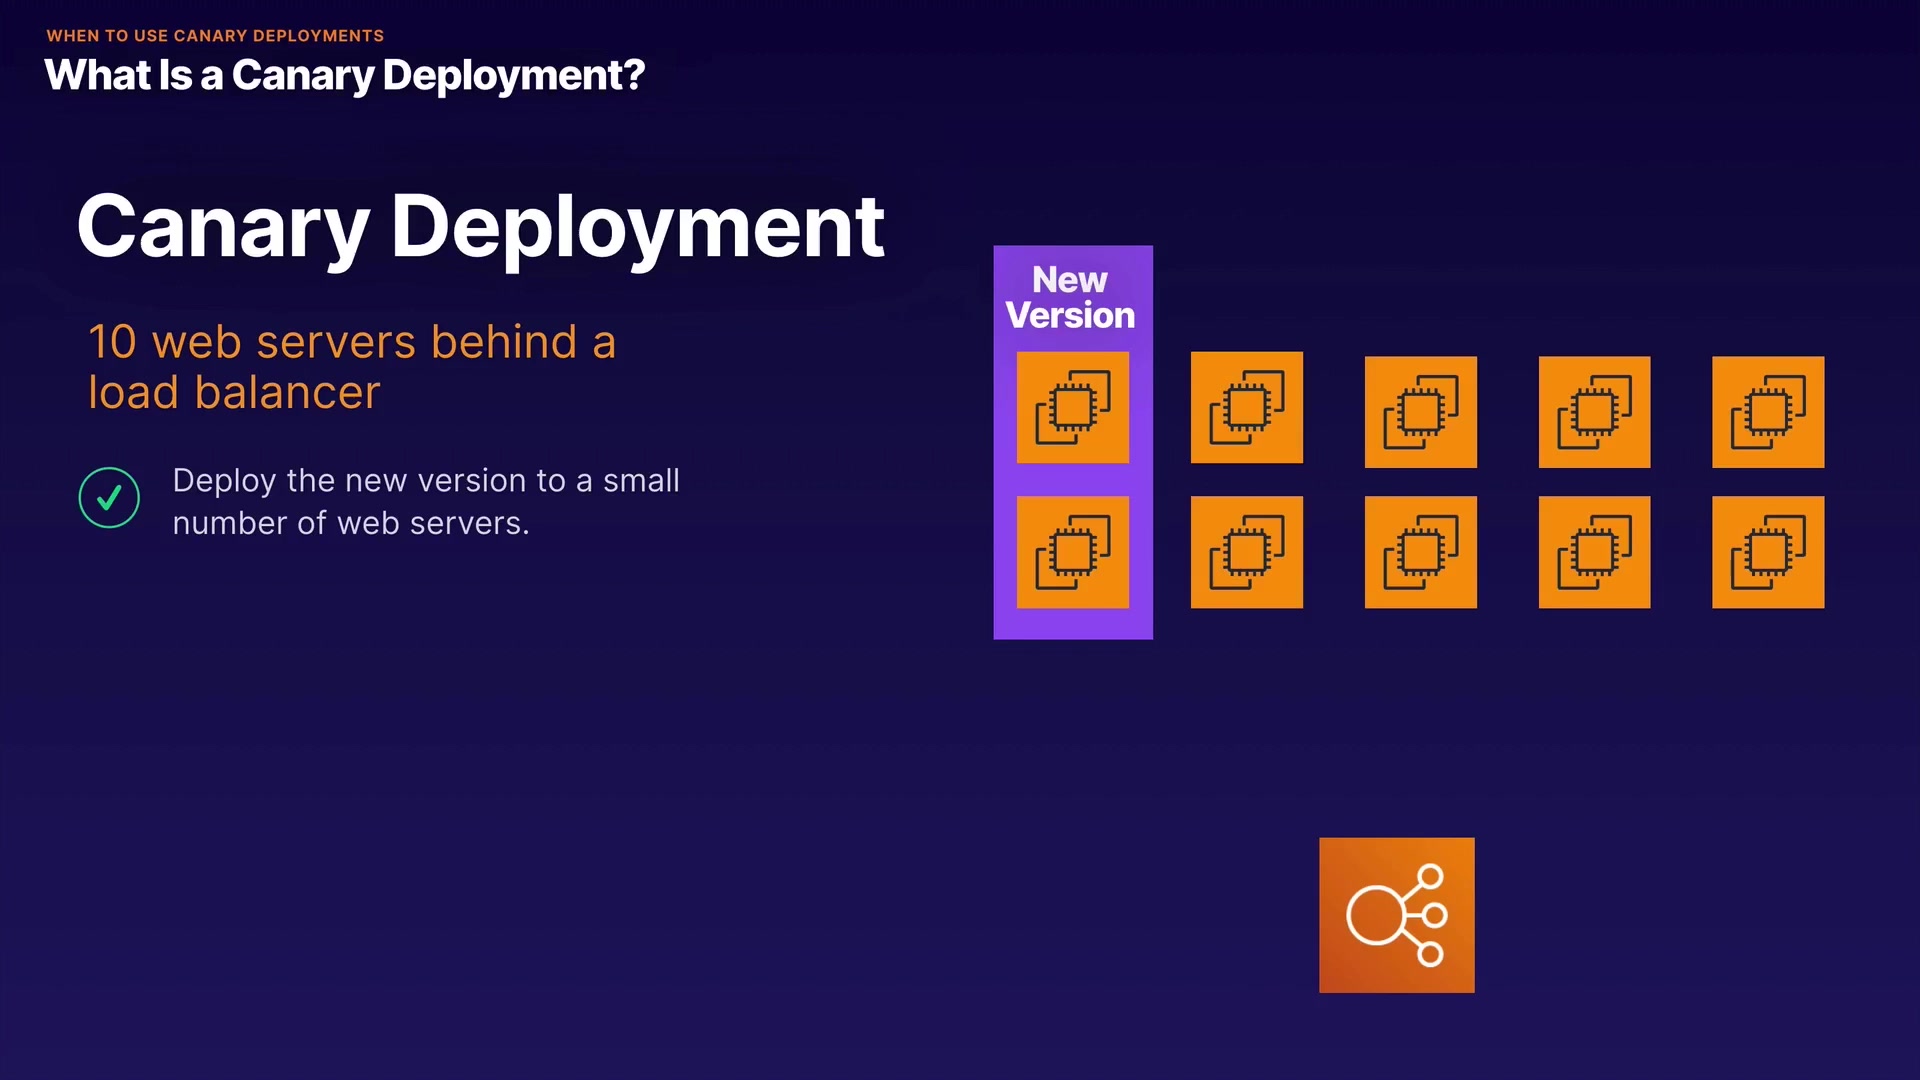Click the fourth top-row server icon

pos(1594,412)
